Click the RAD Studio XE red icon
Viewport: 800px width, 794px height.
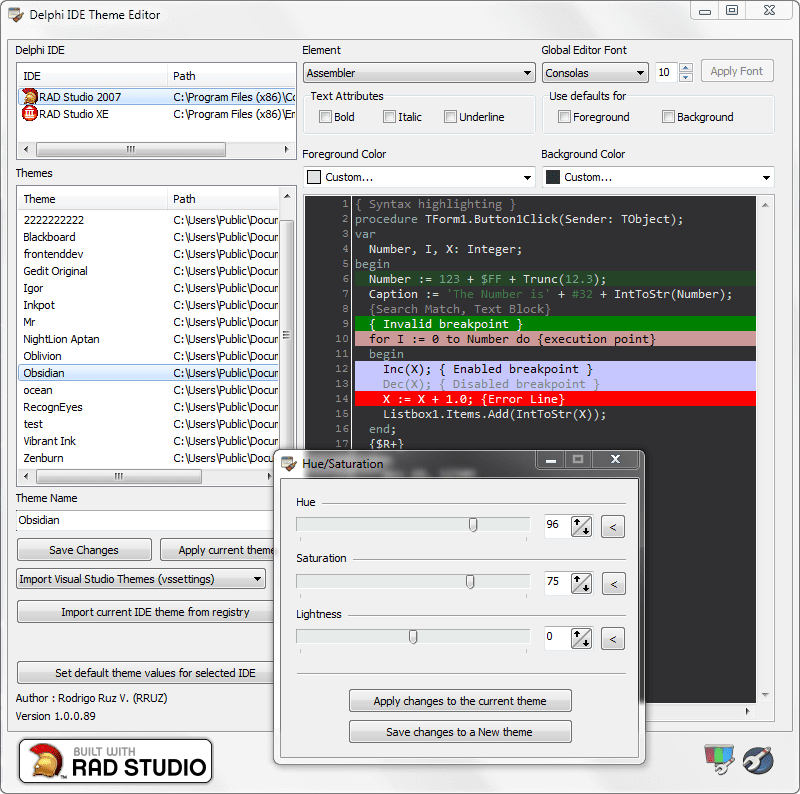pyautogui.click(x=30, y=114)
